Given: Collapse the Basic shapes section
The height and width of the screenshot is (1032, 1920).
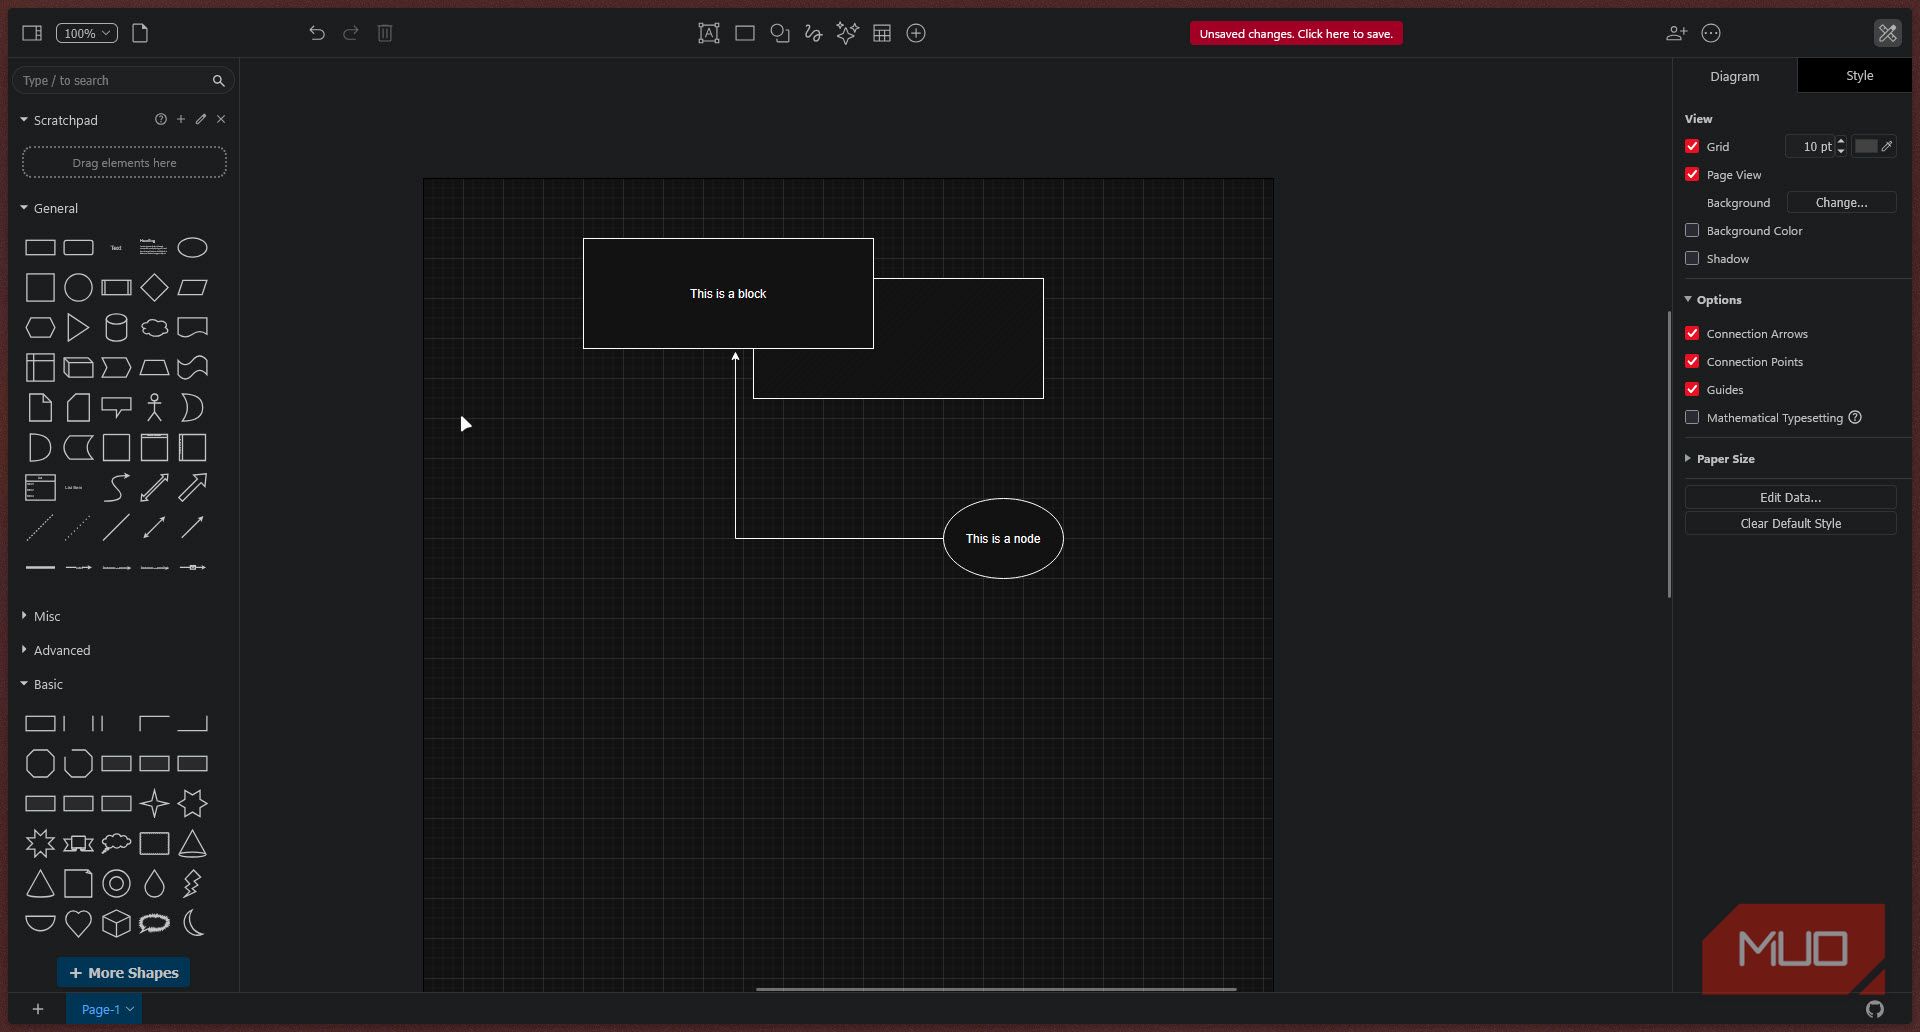Looking at the screenshot, I should click(x=42, y=684).
